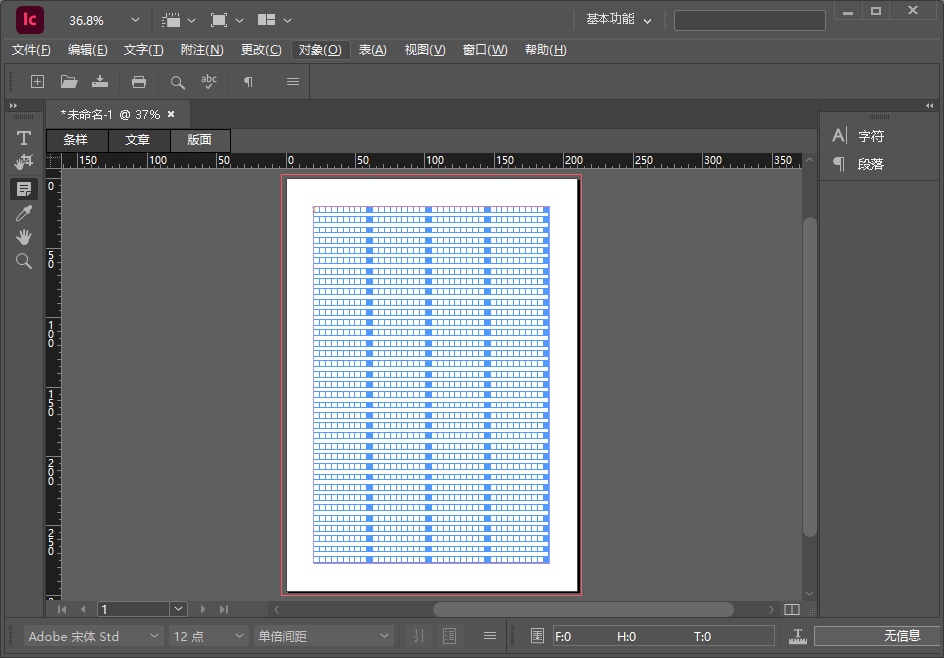Run spell check with abc icon
944x658 pixels.
pos(209,82)
